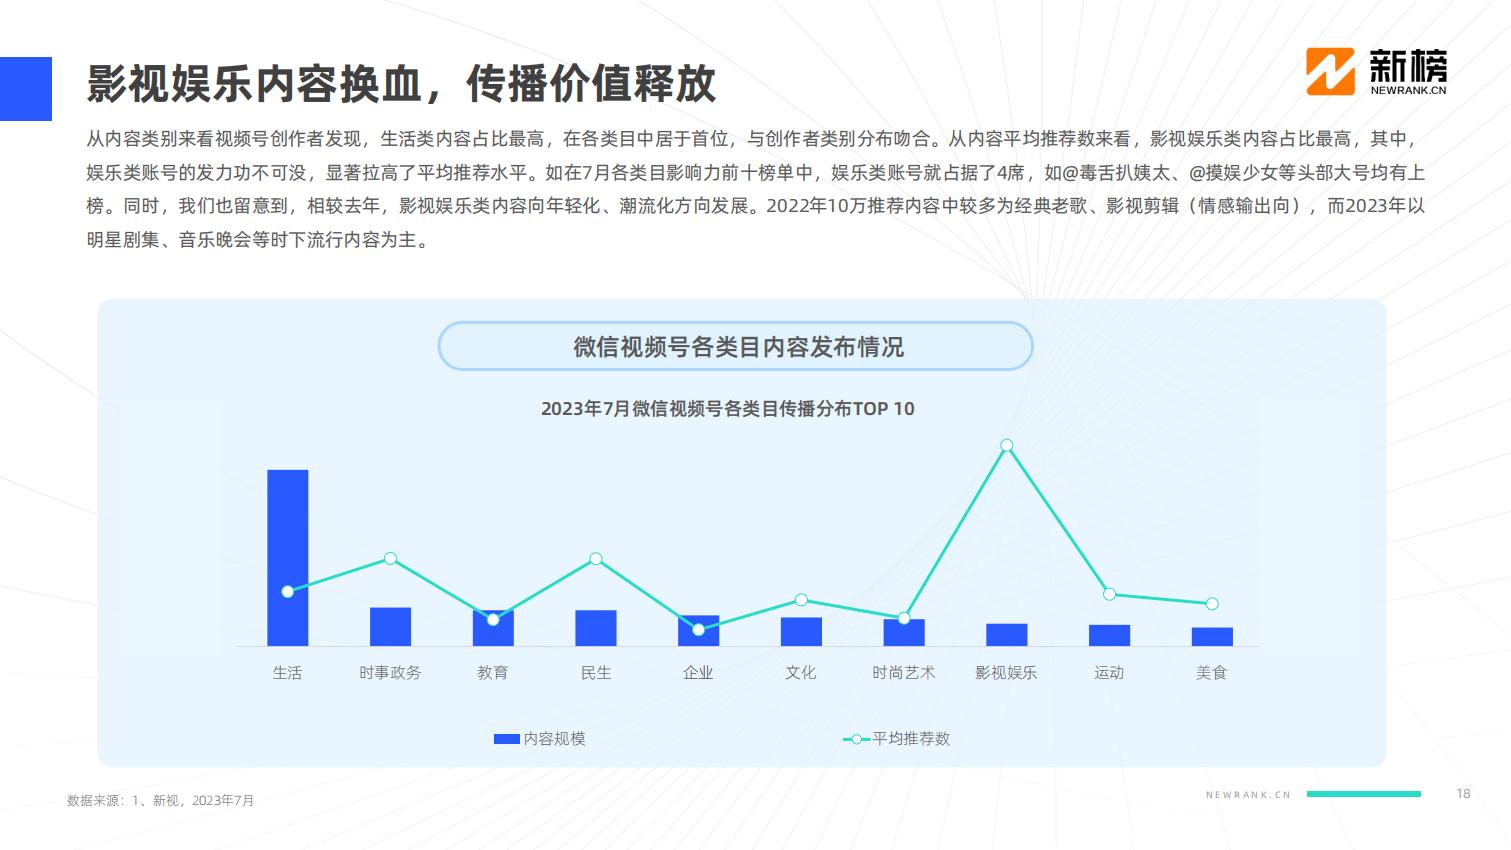Click the chart title 2023年7月微信视频号各类目传播分布TOP 10
Image resolution: width=1511 pixels, height=850 pixels.
727,409
